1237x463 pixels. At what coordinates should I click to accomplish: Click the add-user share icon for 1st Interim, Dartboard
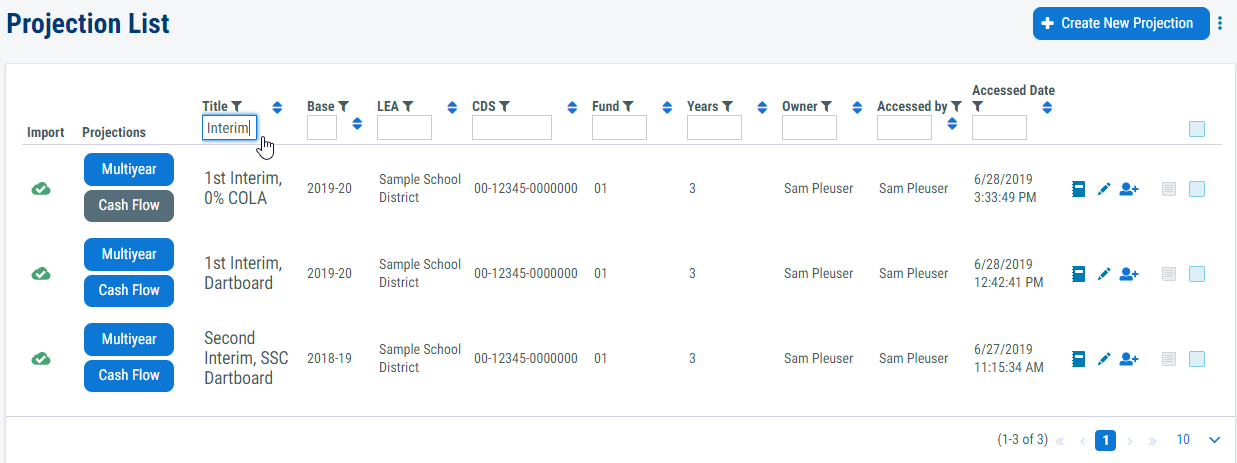1129,273
